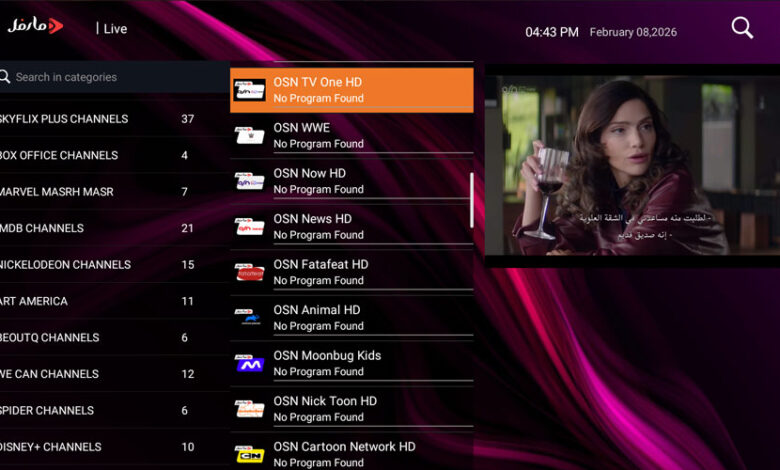
Task: Click the search magnifier icon top right
Action: [742, 28]
